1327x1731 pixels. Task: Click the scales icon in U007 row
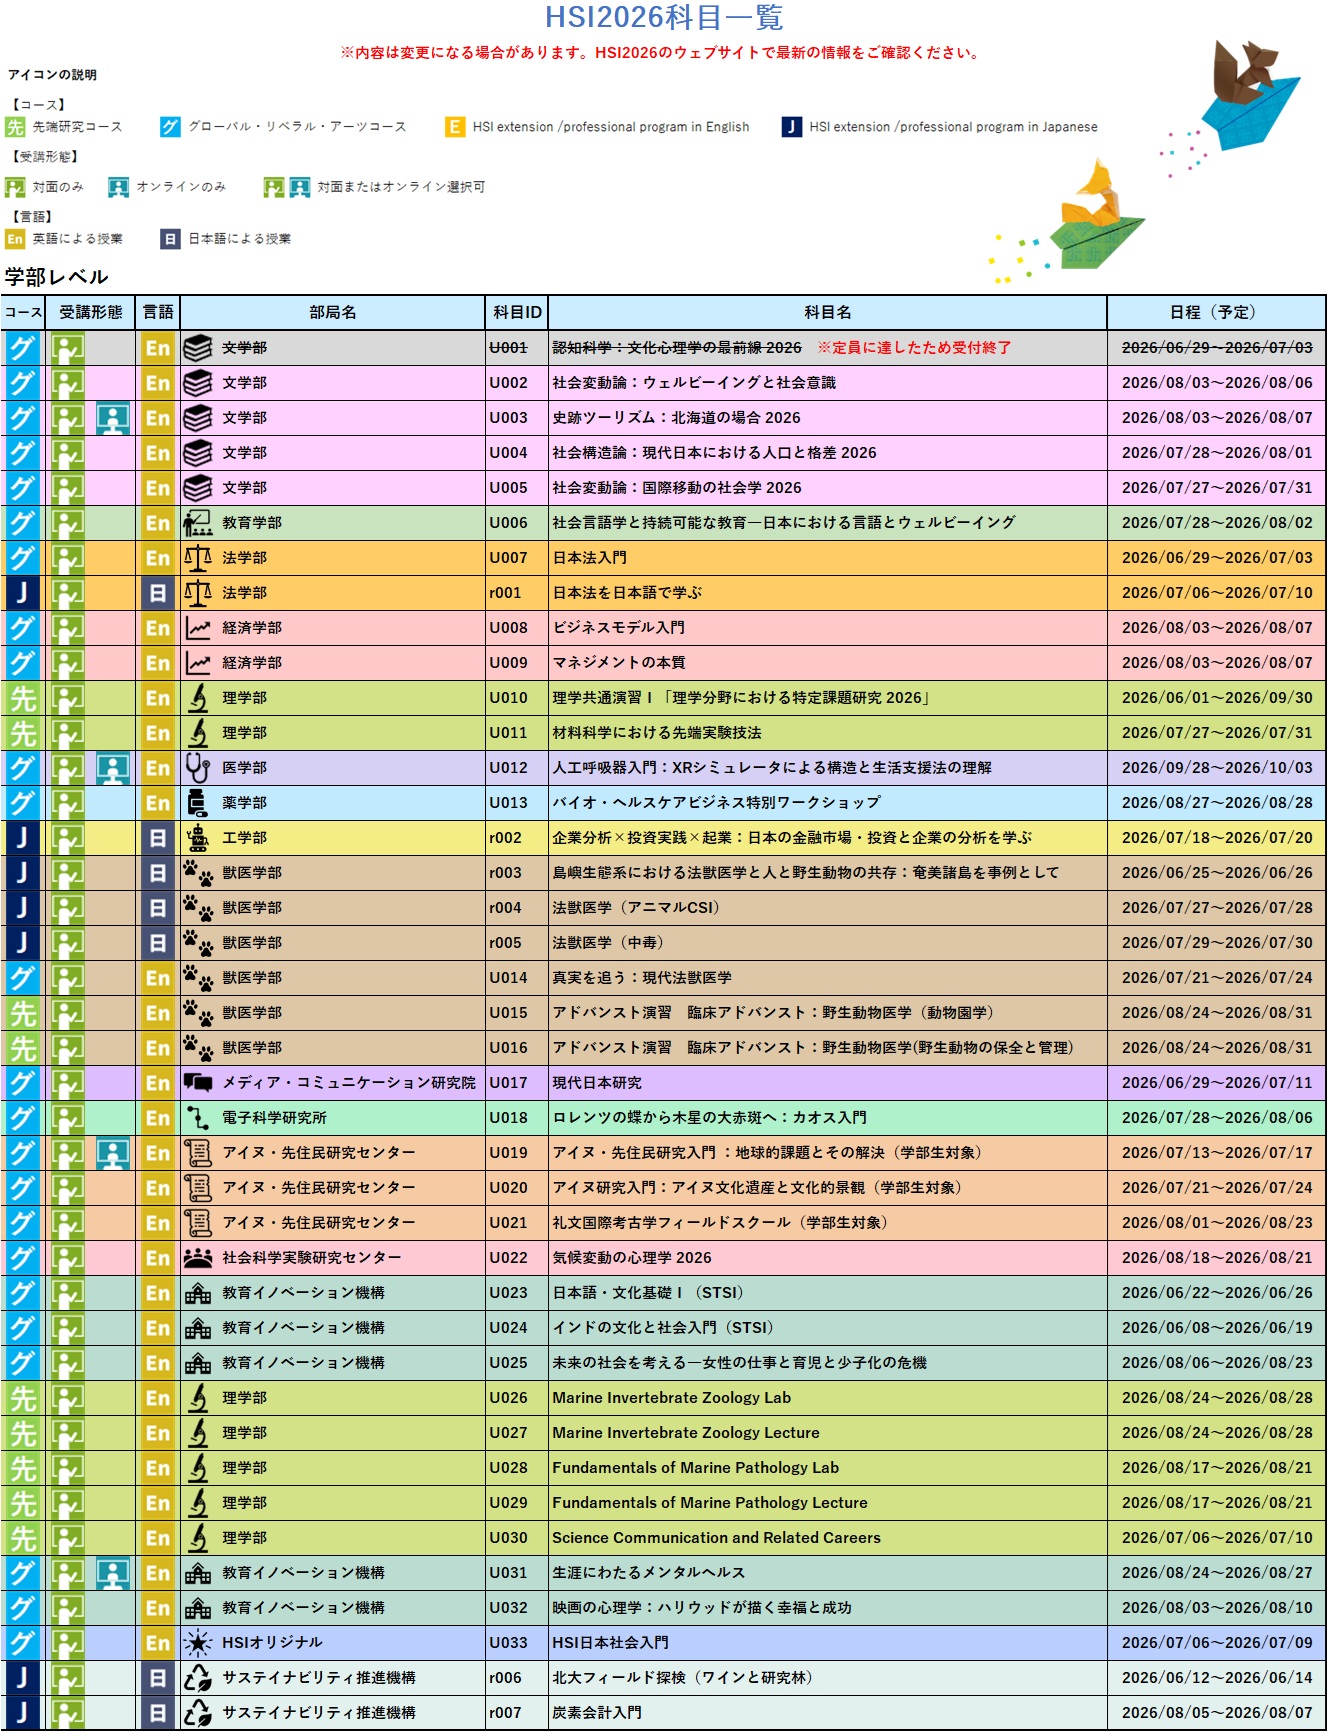pos(198,558)
